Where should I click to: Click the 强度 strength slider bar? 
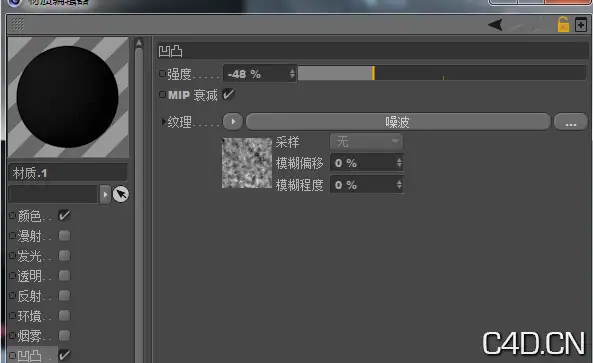(442, 73)
